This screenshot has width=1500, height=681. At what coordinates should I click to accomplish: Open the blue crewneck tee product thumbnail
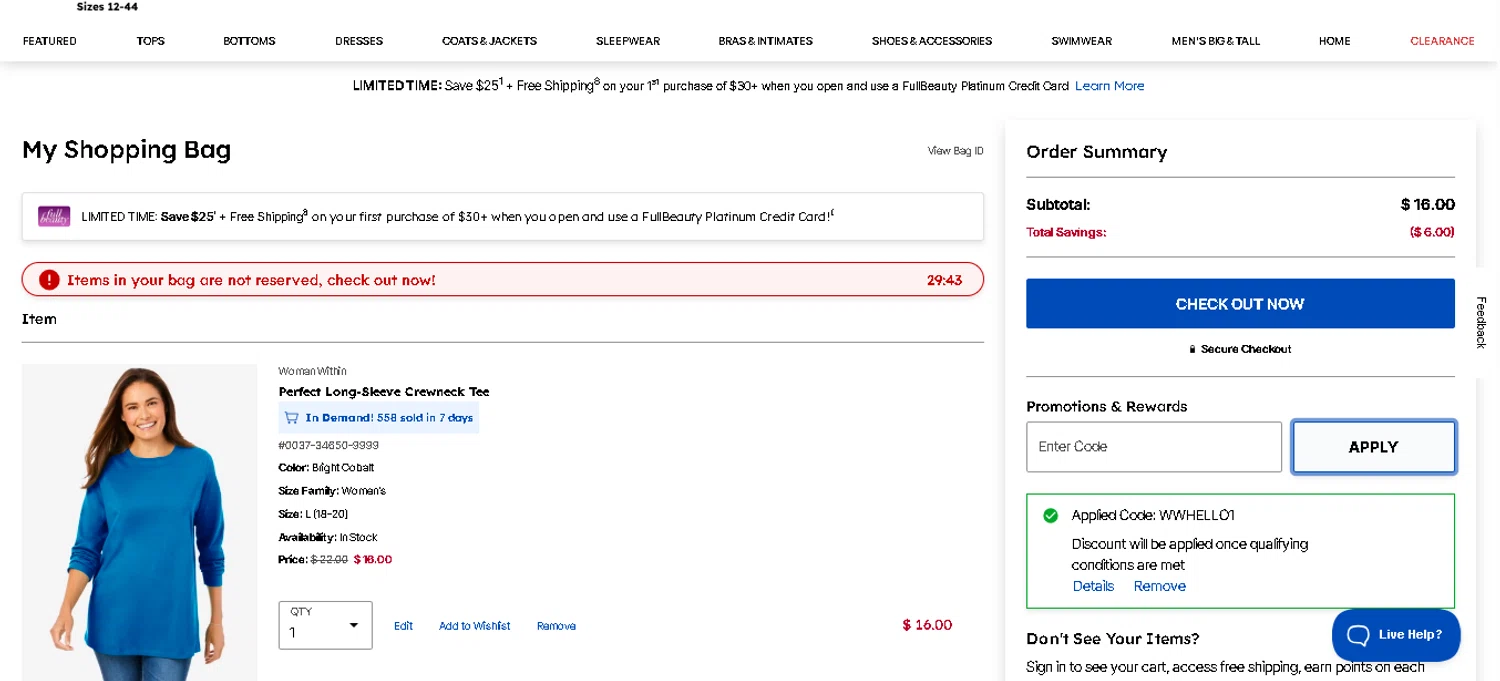[140, 522]
